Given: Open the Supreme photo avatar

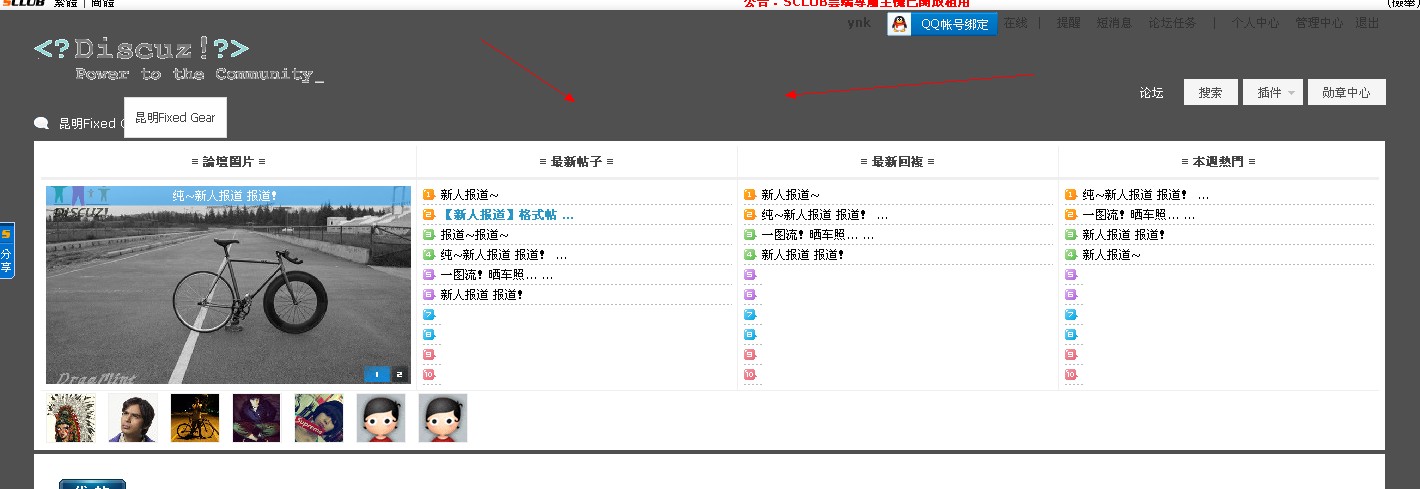Looking at the screenshot, I should [319, 418].
